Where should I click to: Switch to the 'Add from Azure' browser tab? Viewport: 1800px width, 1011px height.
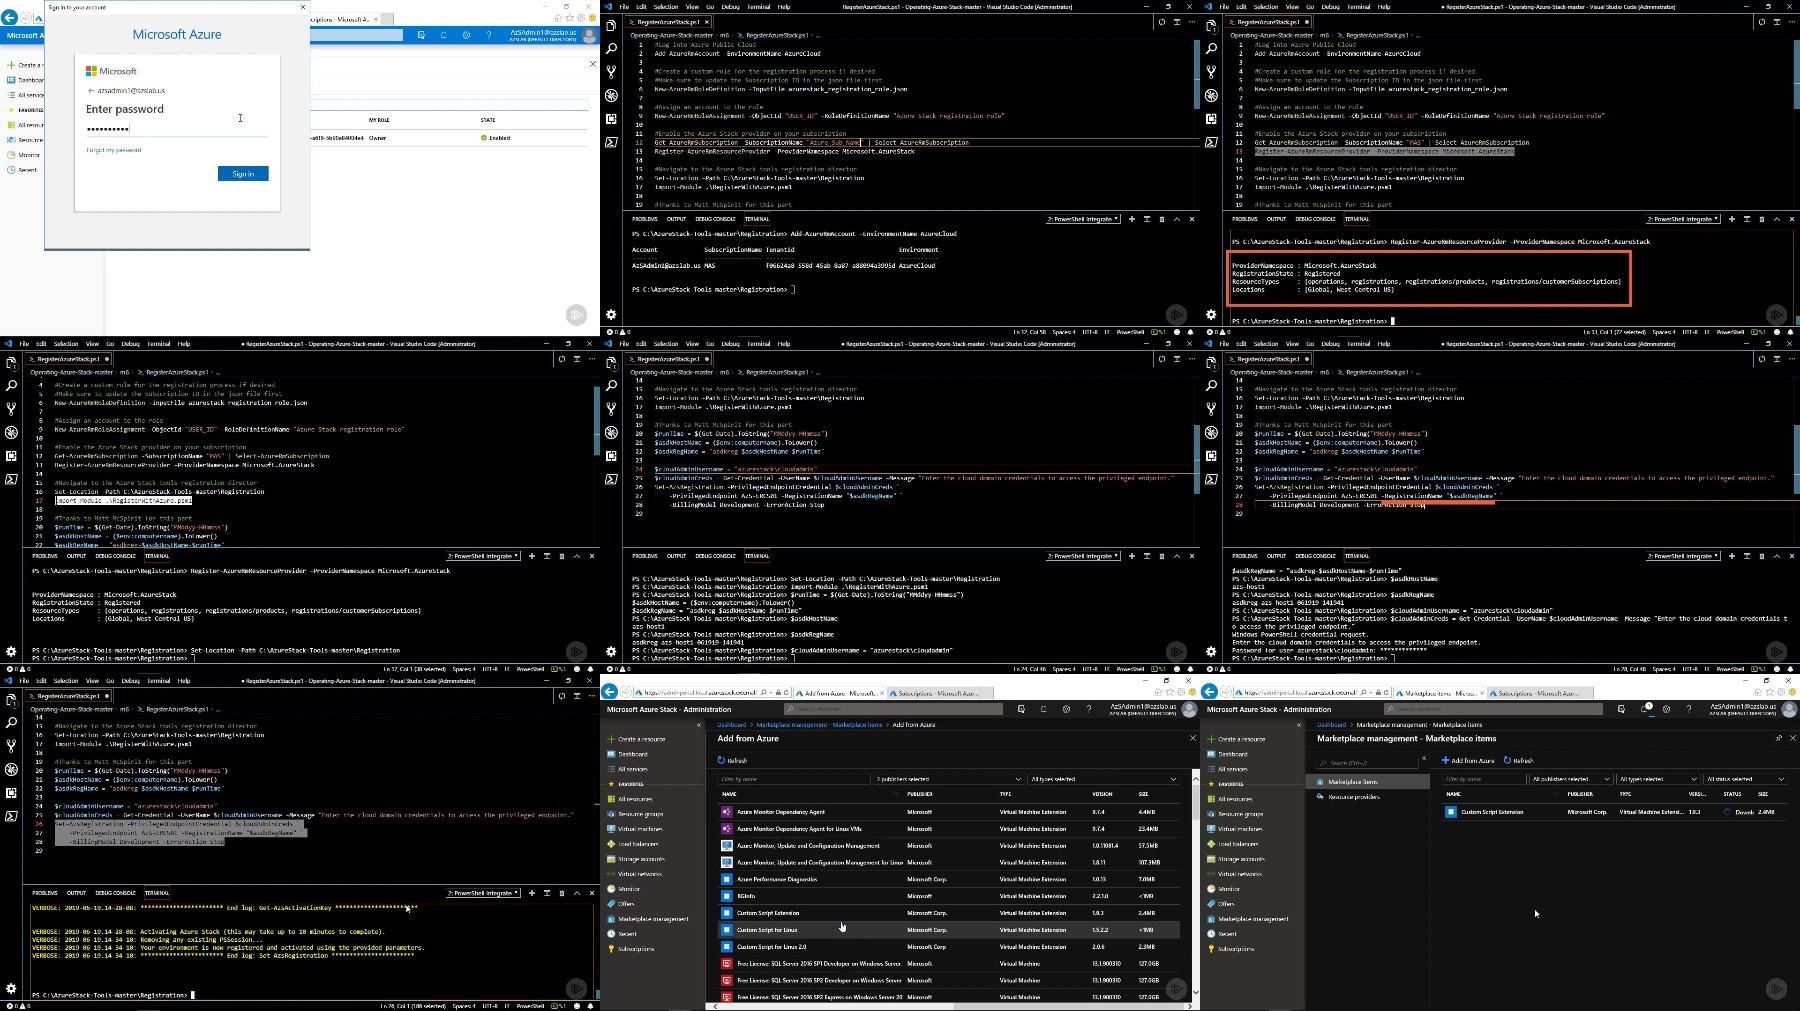coord(839,693)
